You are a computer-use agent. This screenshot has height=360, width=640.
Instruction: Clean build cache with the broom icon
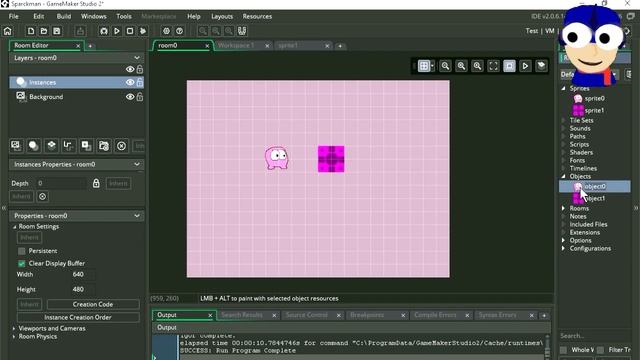click(x=143, y=31)
